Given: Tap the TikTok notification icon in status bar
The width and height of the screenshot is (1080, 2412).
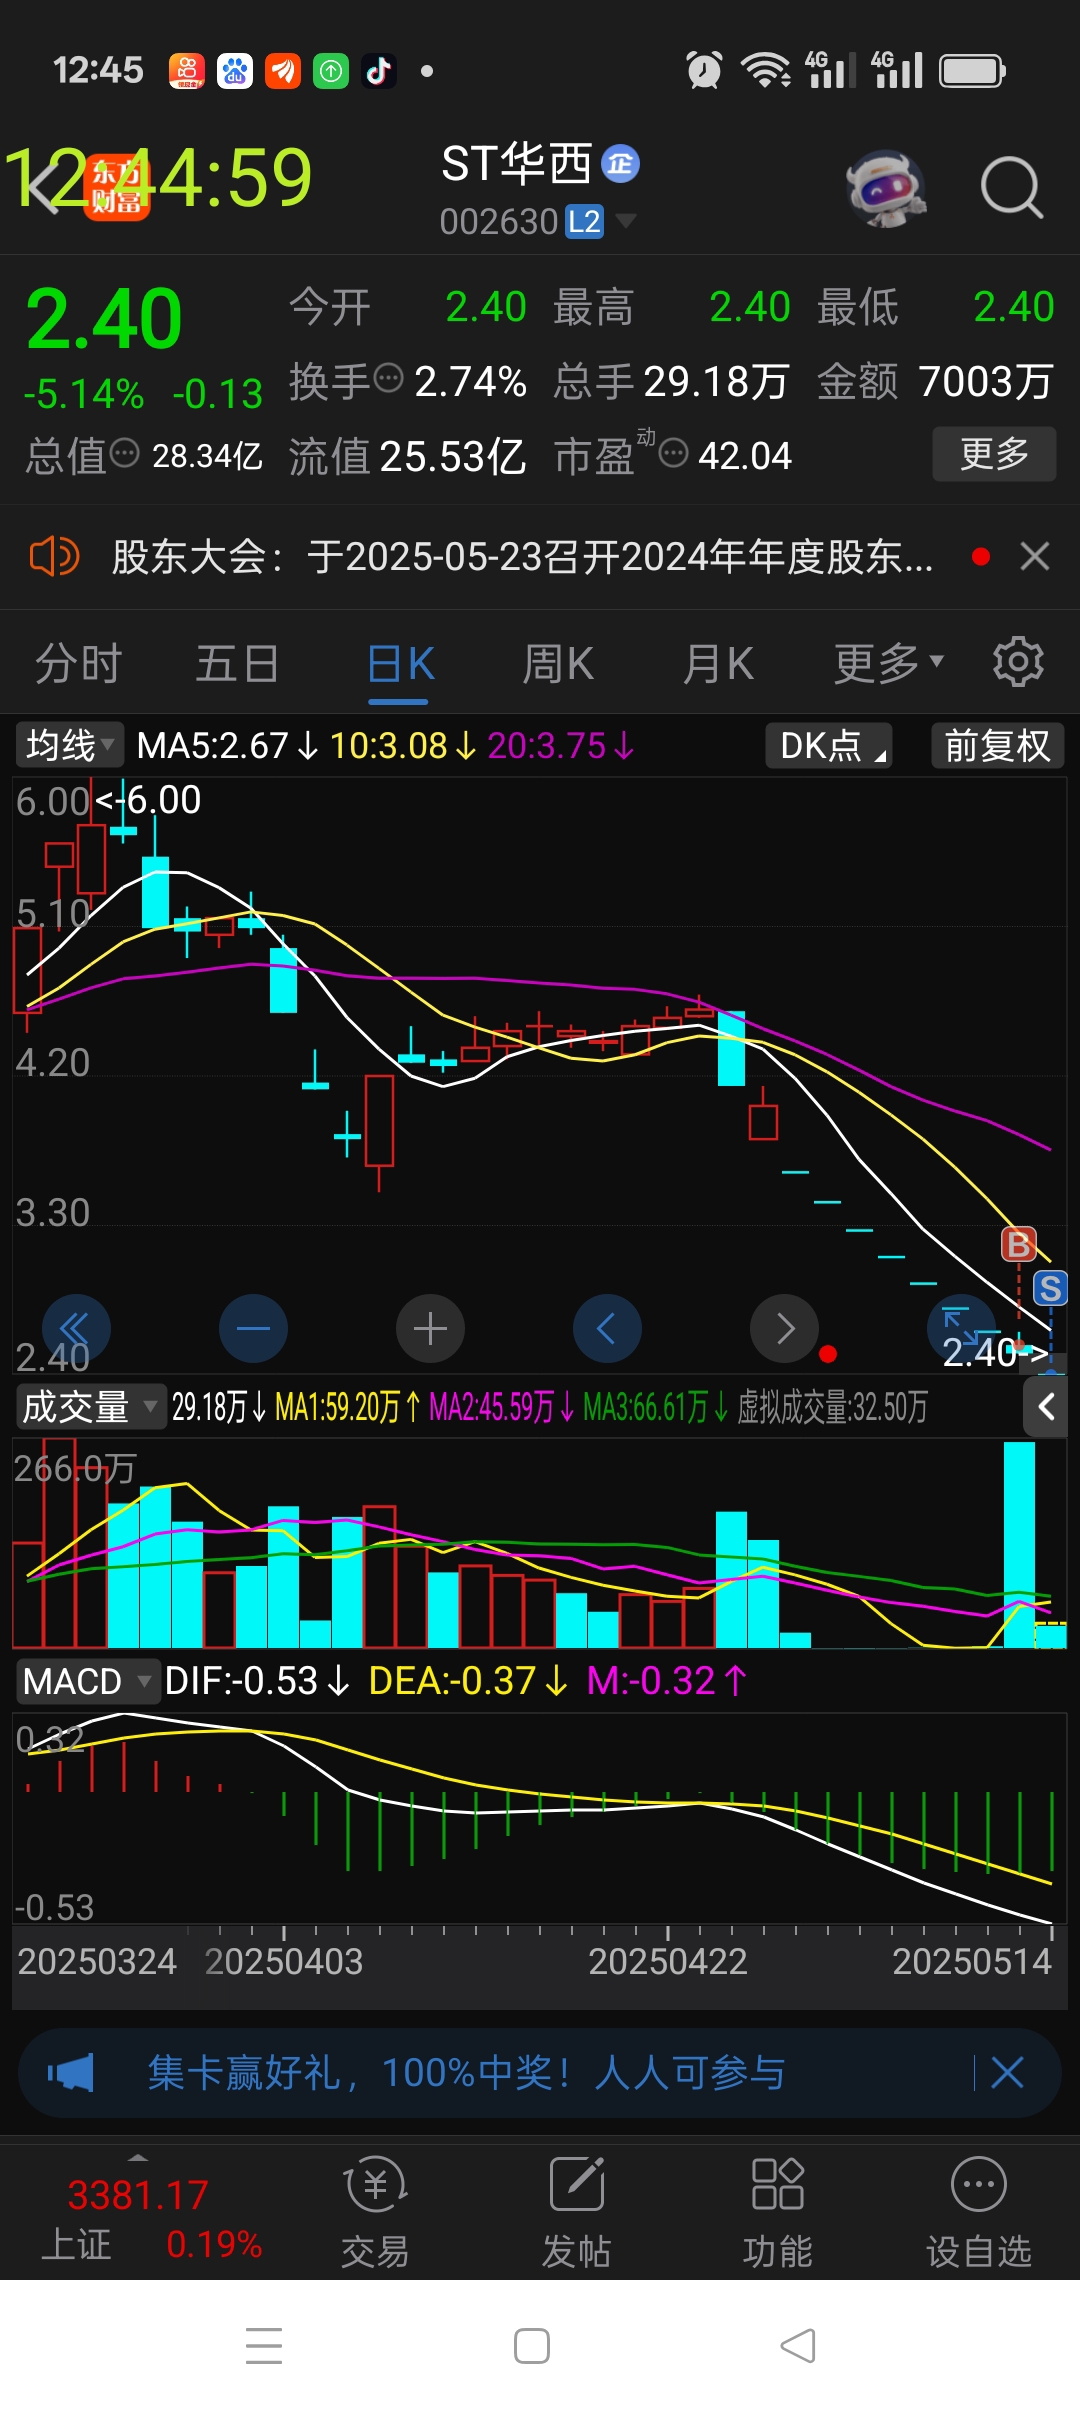Looking at the screenshot, I should (x=378, y=70).
